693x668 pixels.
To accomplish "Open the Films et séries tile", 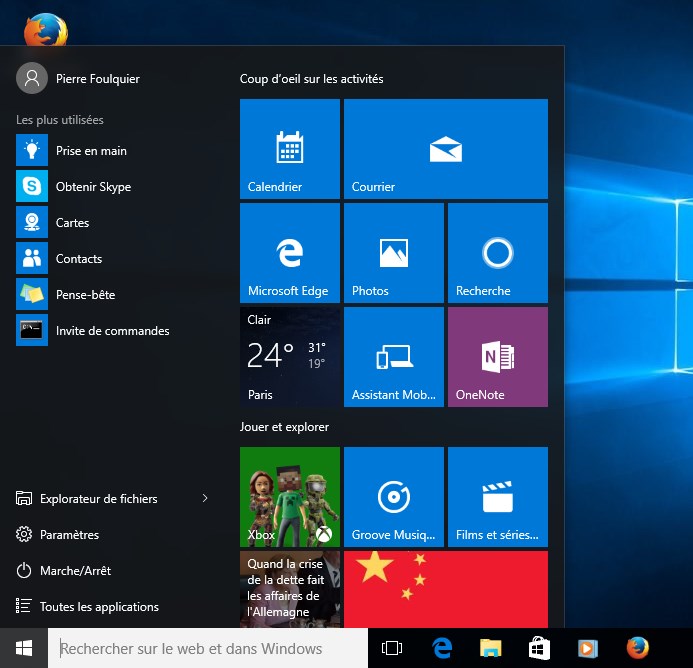I will coord(498,497).
